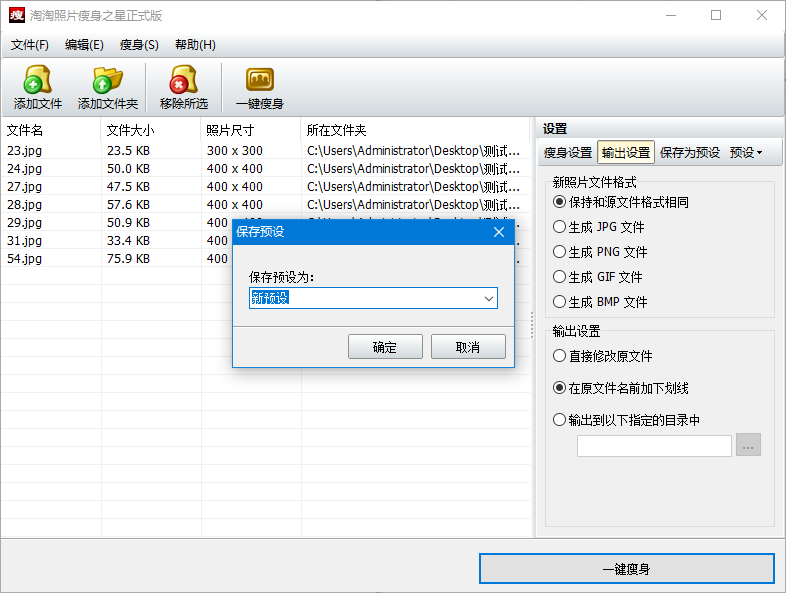Open the 预设 dropdown in settings

pyautogui.click(x=746, y=152)
